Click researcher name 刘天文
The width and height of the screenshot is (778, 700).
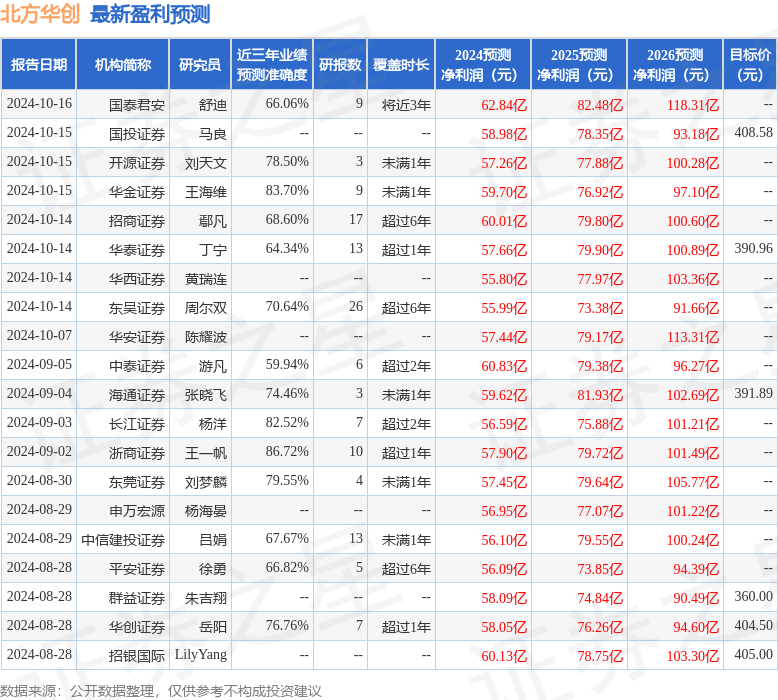click(x=206, y=163)
